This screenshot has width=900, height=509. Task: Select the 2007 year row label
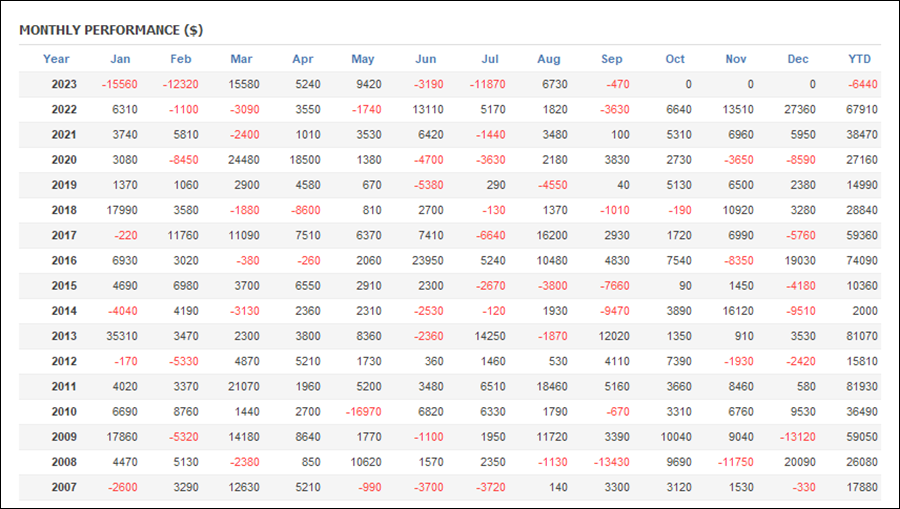64,487
